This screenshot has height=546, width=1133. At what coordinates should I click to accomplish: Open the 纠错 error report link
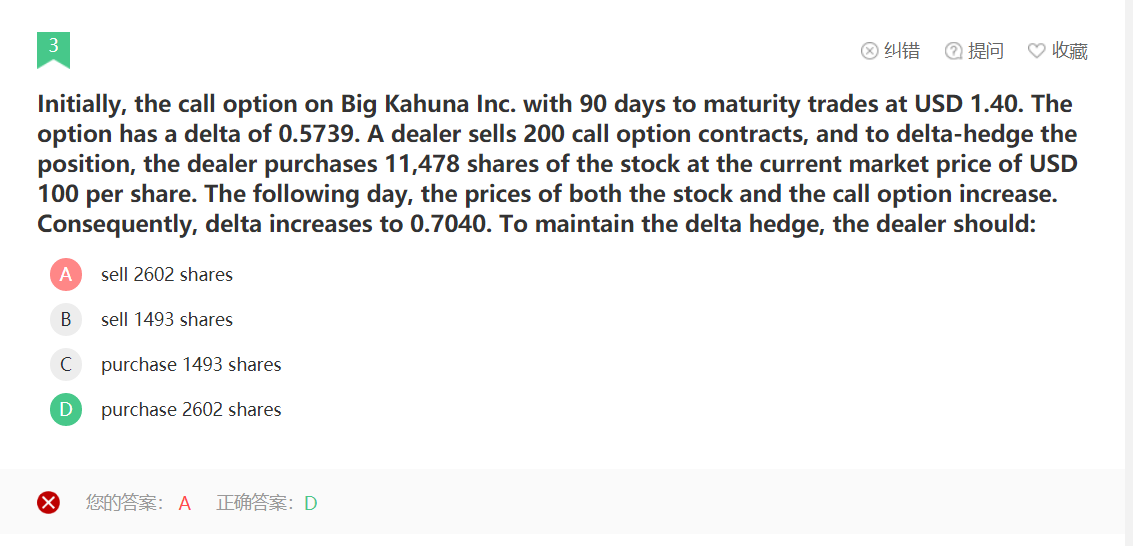[902, 51]
